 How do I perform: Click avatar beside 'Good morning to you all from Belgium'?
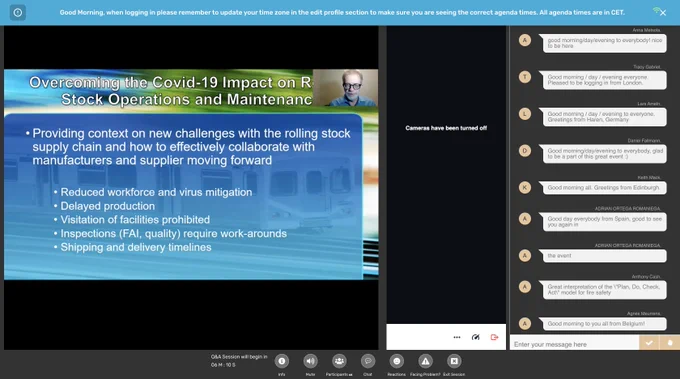(525, 323)
